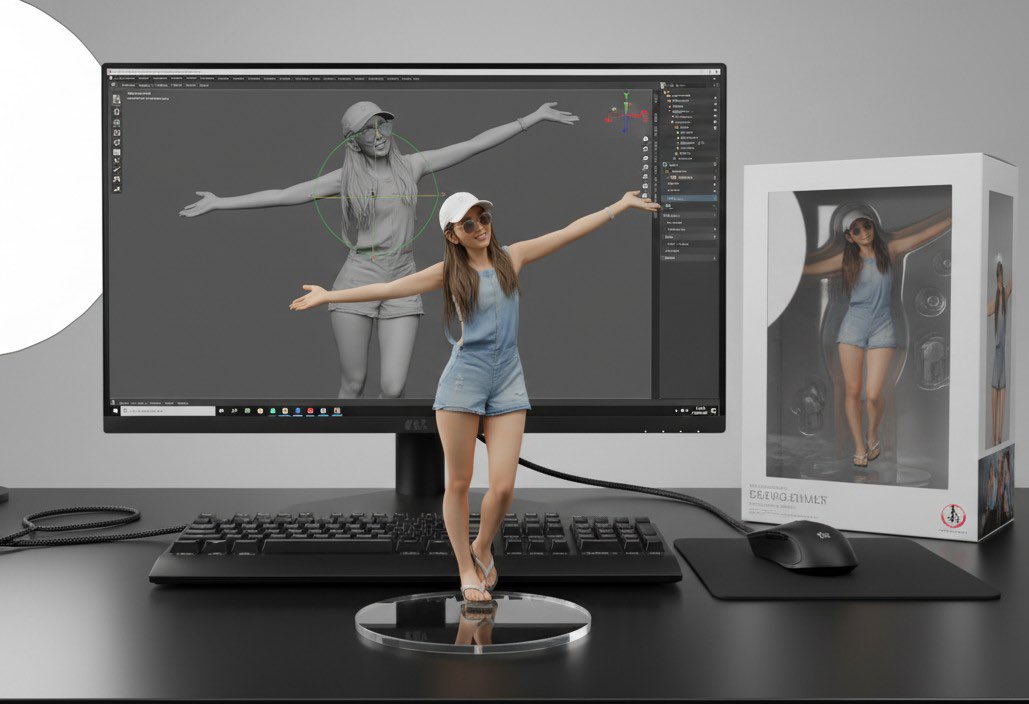Click the red X axis on the navigation gizmo

coord(644,114)
